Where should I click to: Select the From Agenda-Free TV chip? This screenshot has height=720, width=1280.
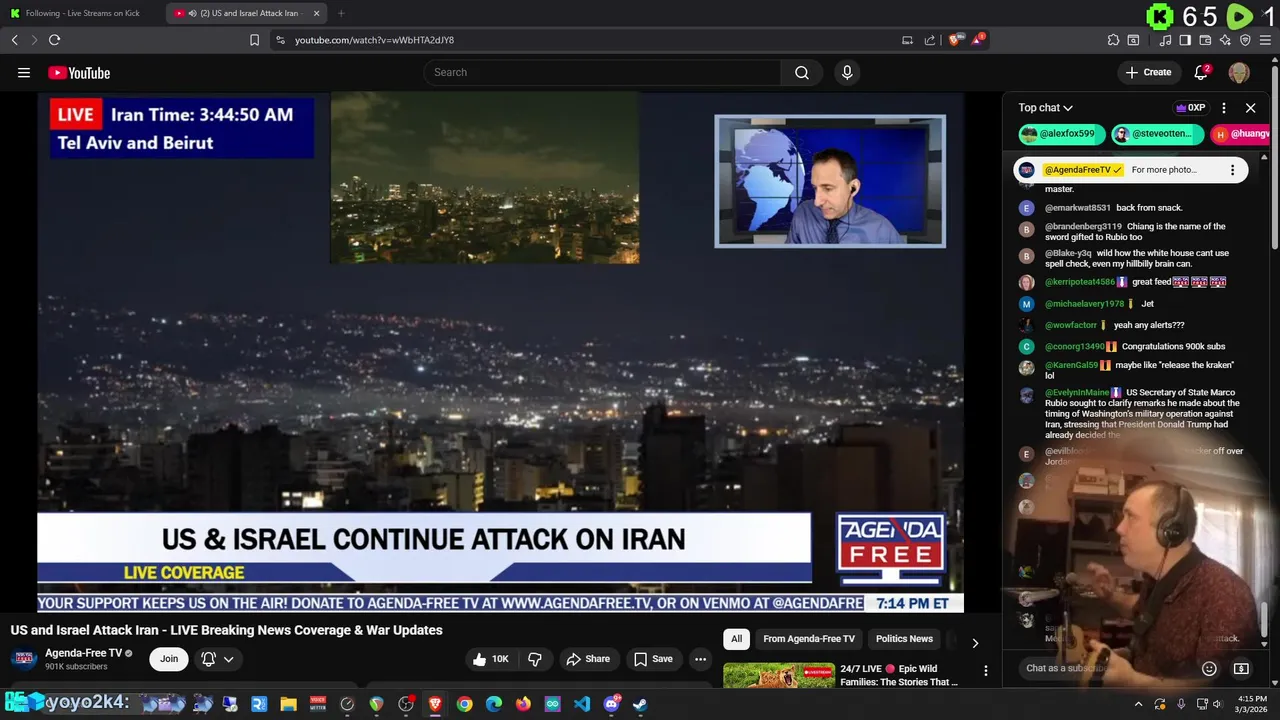point(809,639)
